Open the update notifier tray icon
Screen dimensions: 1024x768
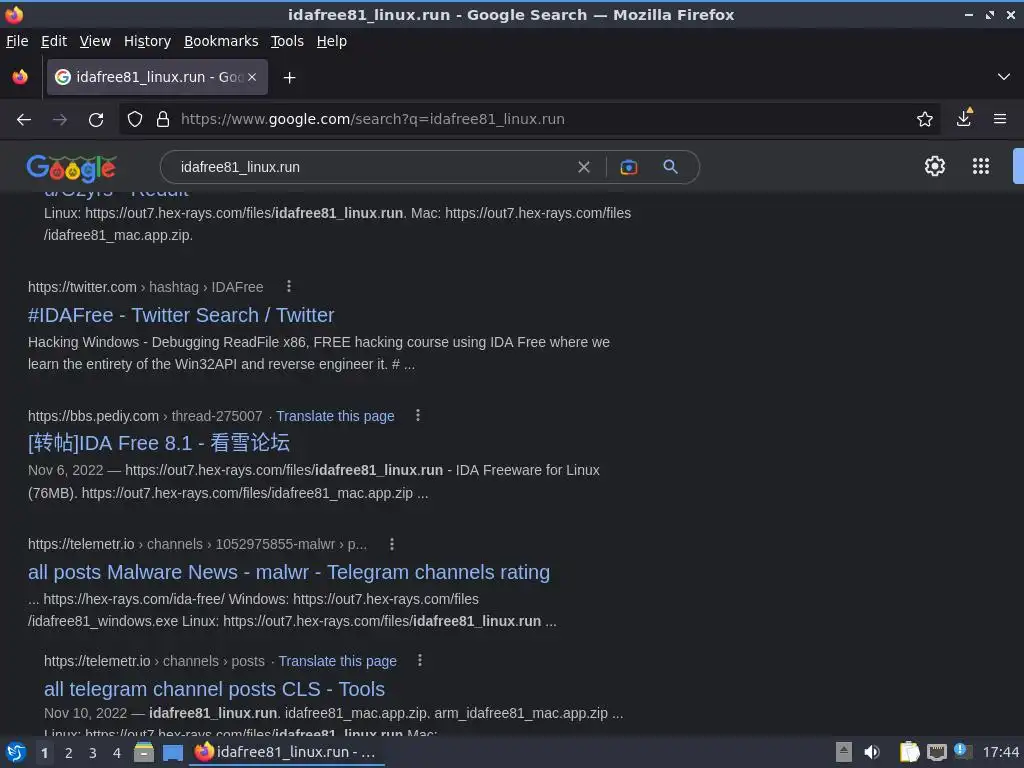click(962, 751)
